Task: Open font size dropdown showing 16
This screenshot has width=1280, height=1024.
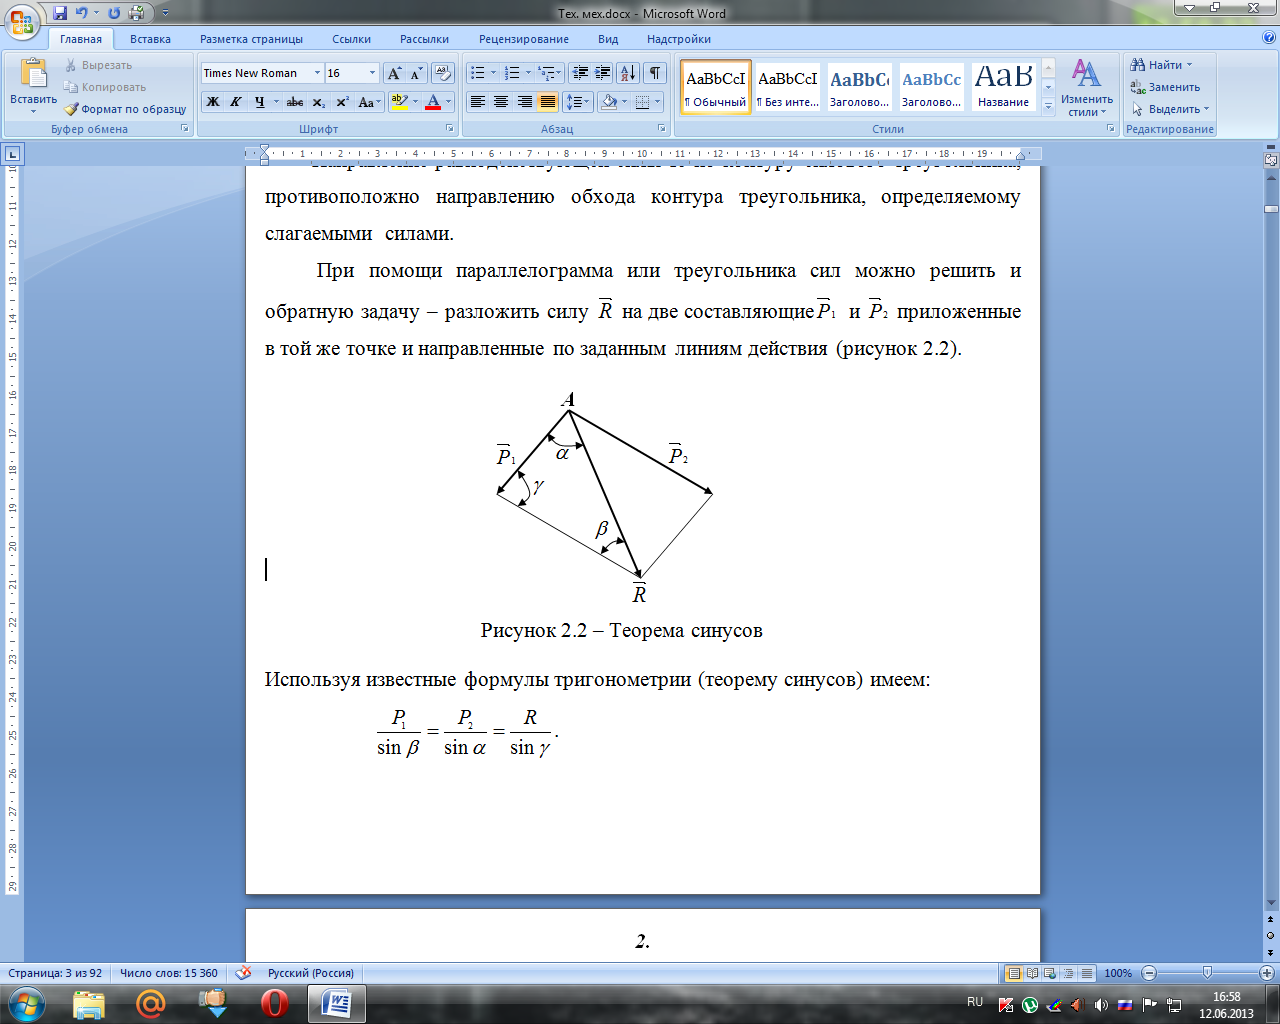Action: point(373,73)
